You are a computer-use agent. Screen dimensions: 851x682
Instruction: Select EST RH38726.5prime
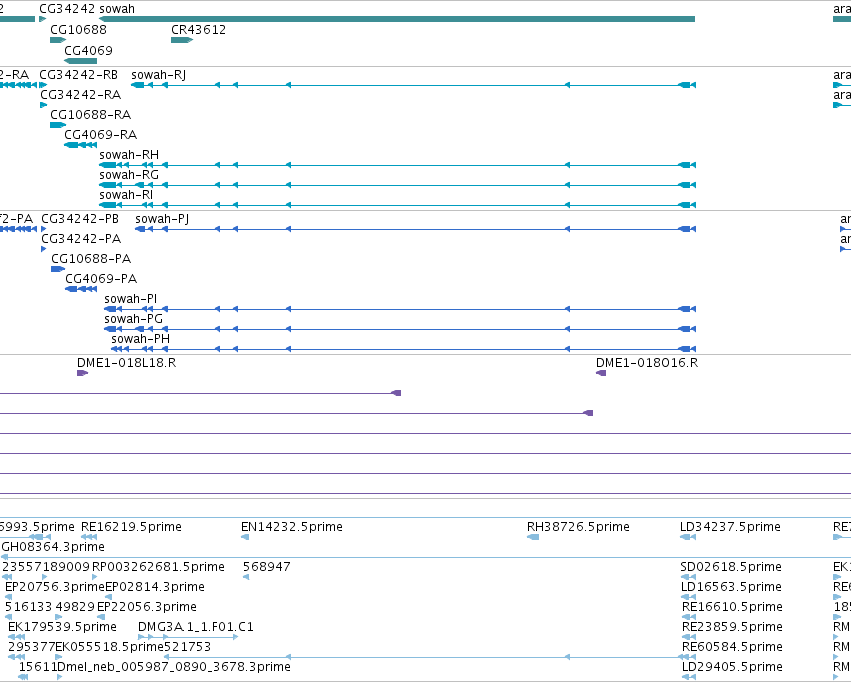tap(578, 527)
